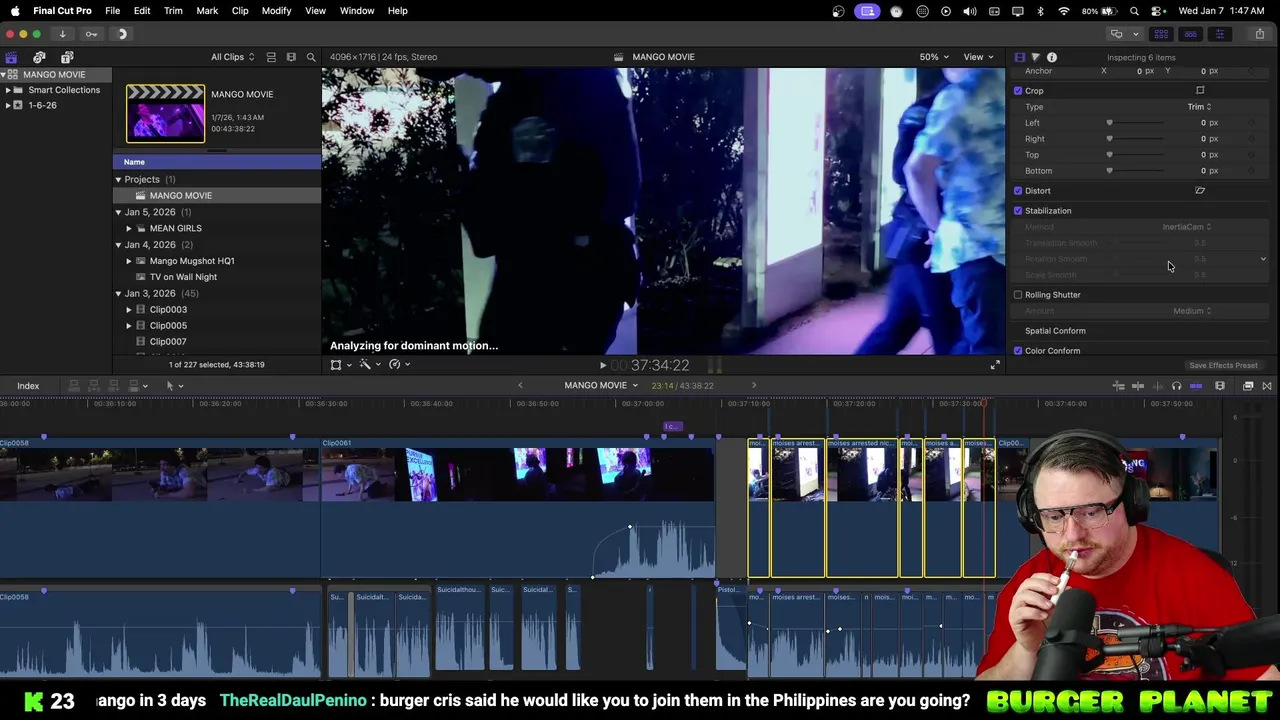Open the browser search magnifier
The height and width of the screenshot is (720, 1280).
[x=311, y=57]
